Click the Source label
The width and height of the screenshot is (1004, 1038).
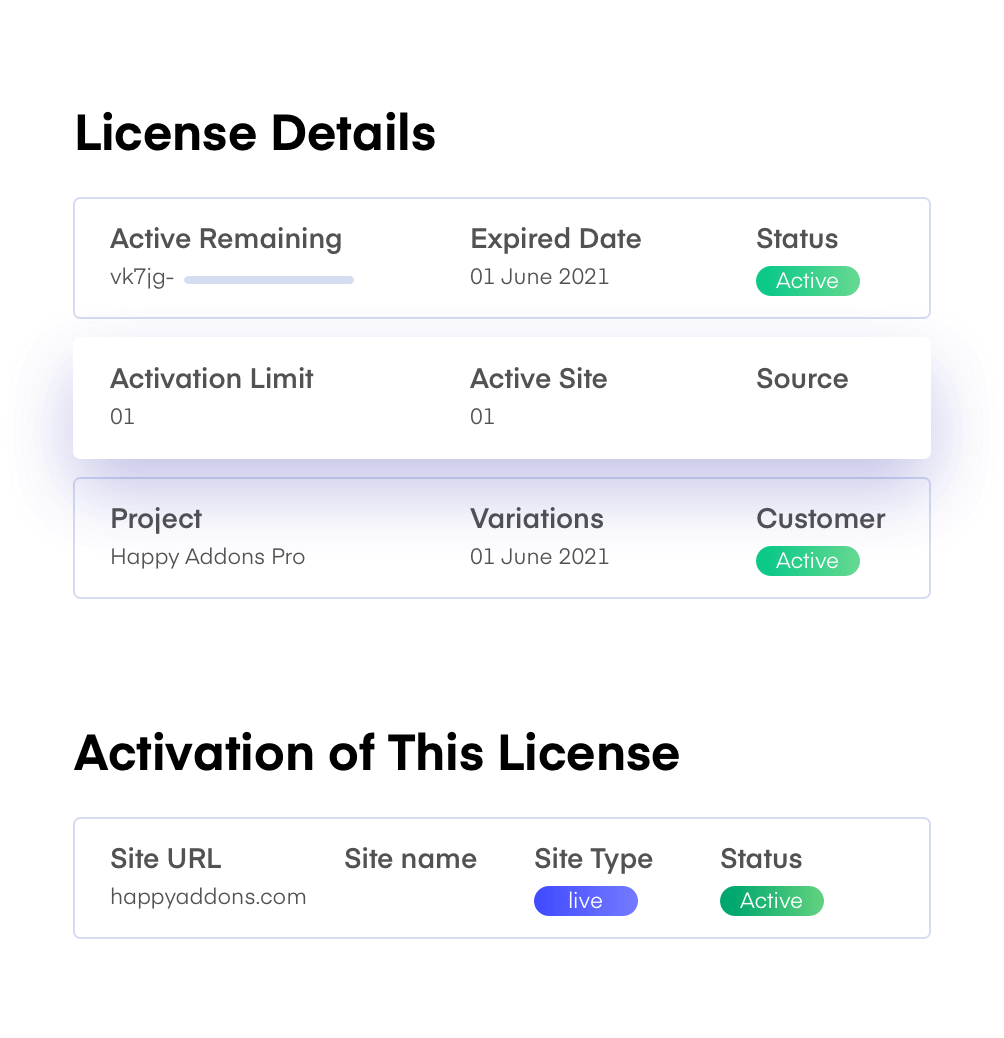click(x=802, y=379)
